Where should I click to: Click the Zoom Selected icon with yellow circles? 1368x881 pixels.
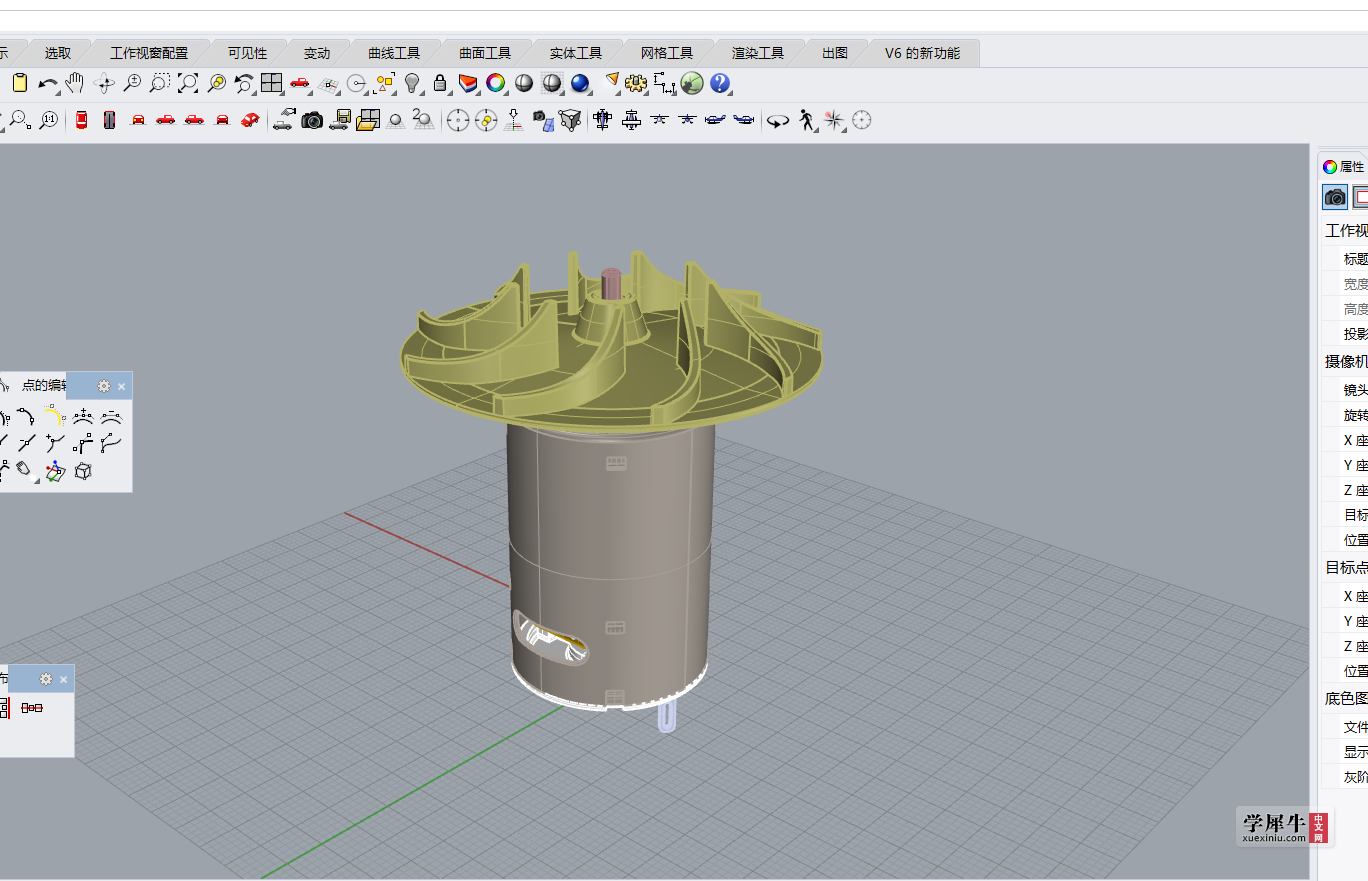coord(215,83)
